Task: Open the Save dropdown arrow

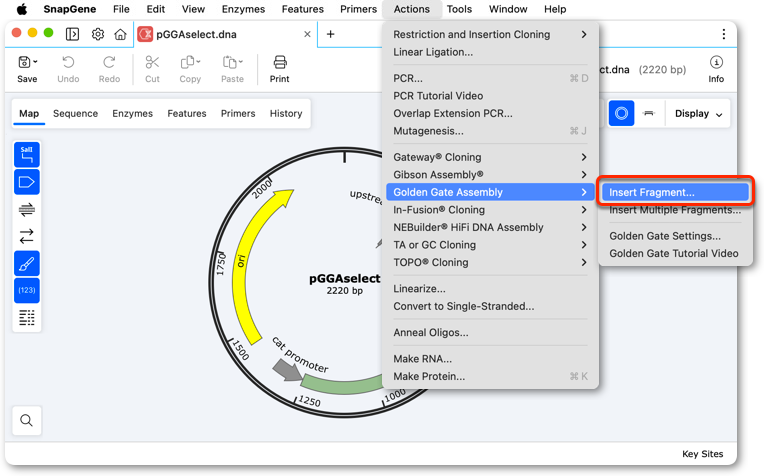Action: 35,62
